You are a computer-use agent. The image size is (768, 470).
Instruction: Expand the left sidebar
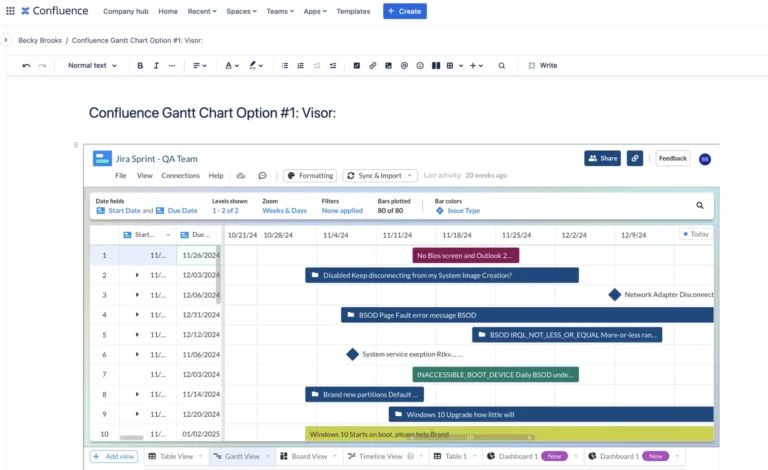tap(5, 40)
